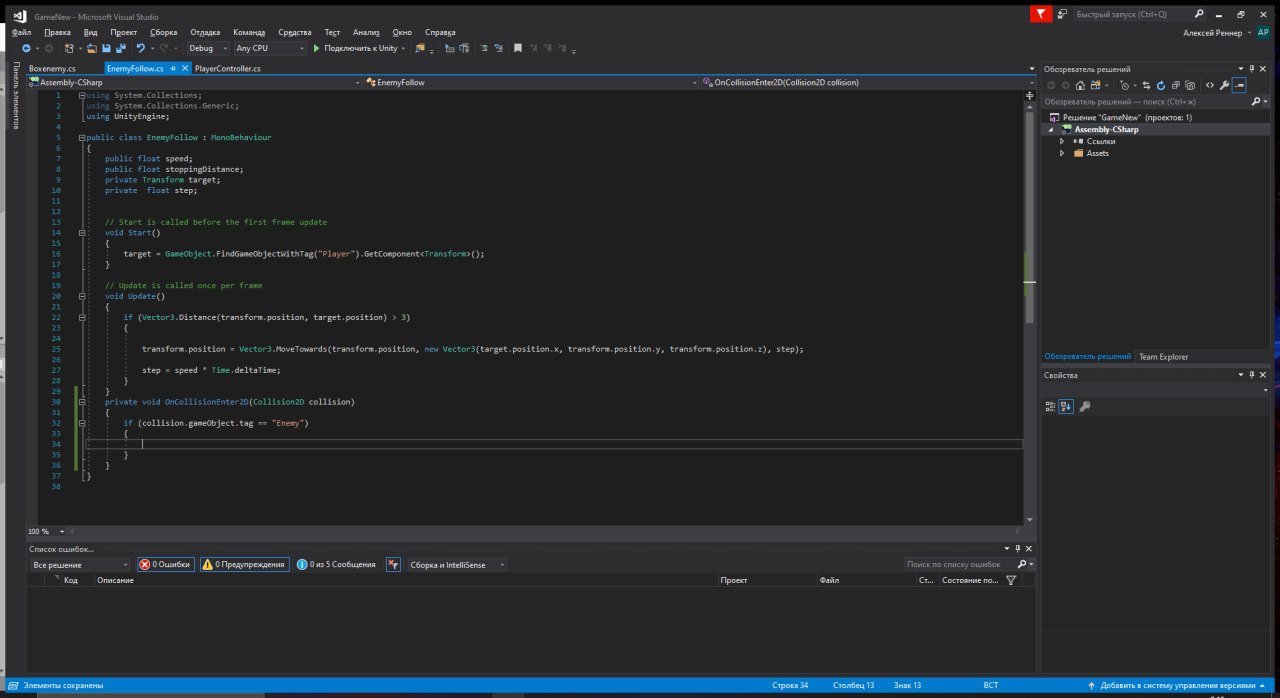
Task: Click the Collapse All icon in Solution Explorer
Action: click(x=1175, y=86)
